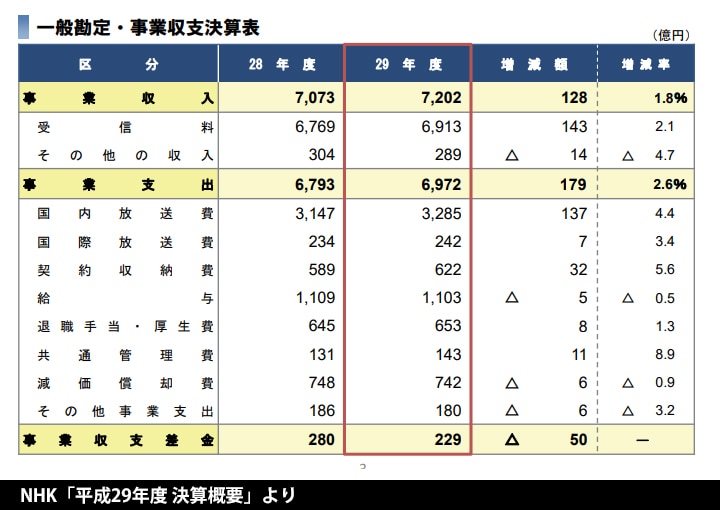This screenshot has height=510, width=720.
Task: Click the percentage 2.6%
Action: click(670, 185)
